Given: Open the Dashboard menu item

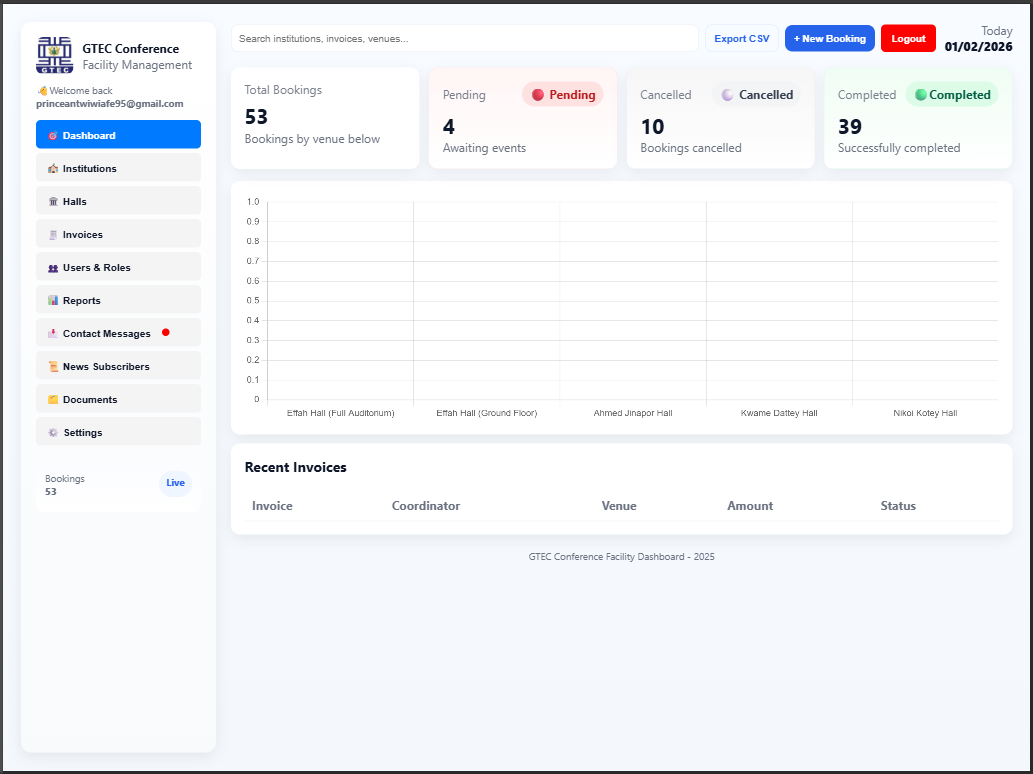Looking at the screenshot, I should 118,135.
